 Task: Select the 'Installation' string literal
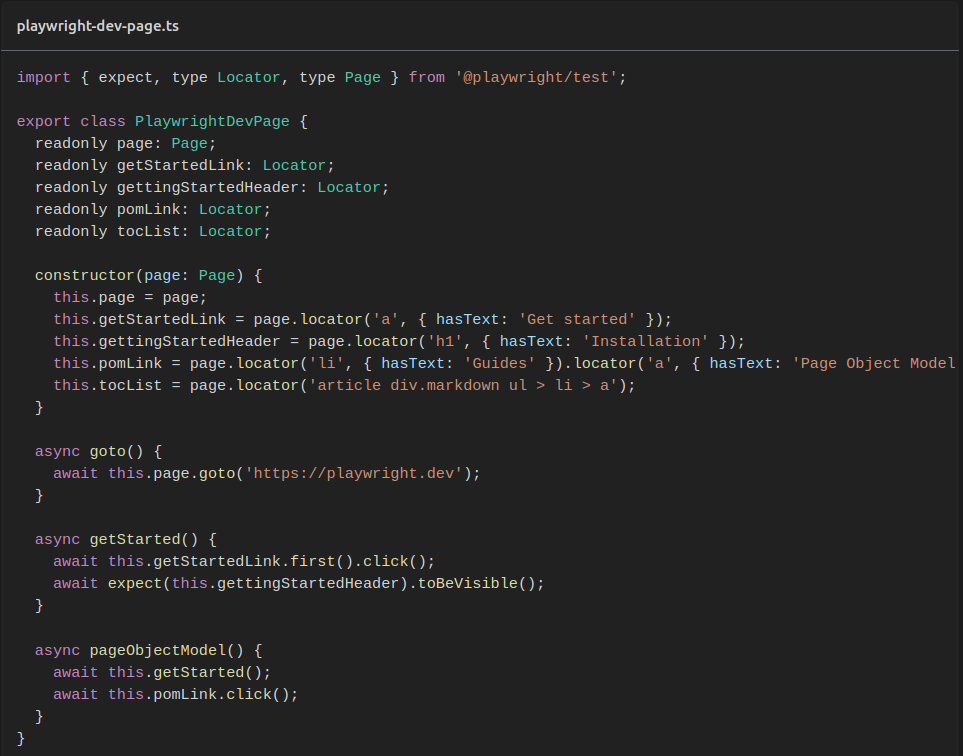[645, 342]
